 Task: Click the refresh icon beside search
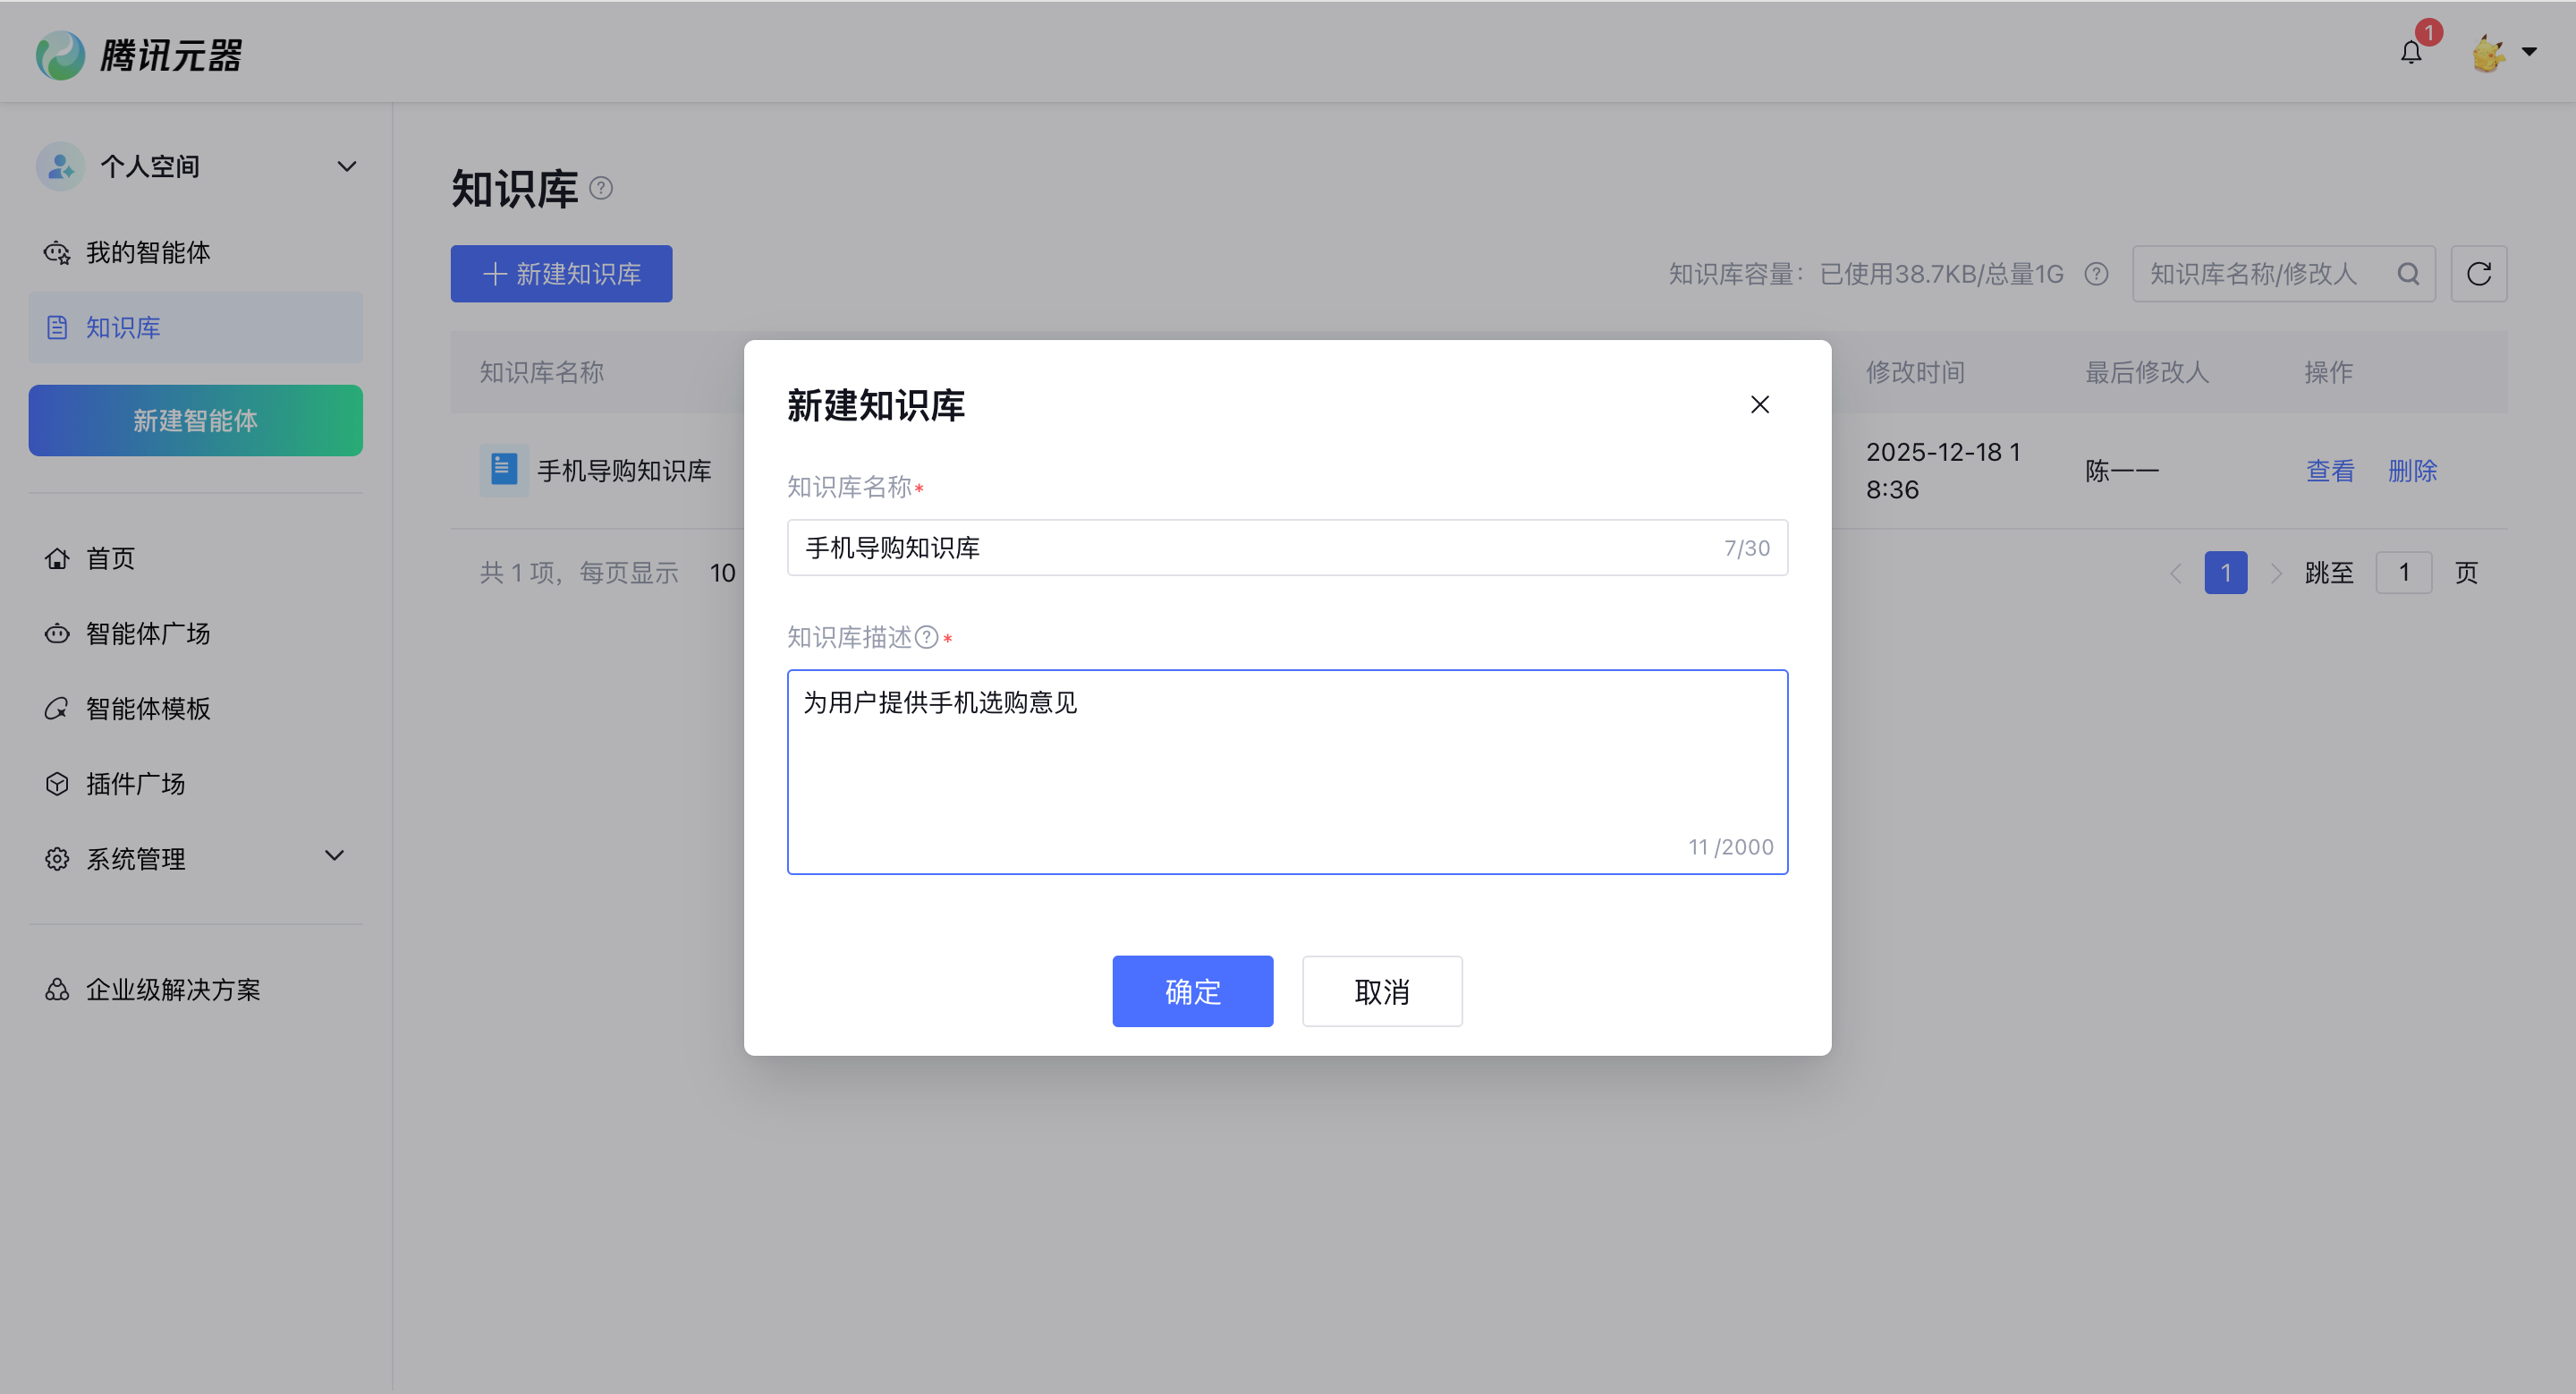coord(2478,274)
